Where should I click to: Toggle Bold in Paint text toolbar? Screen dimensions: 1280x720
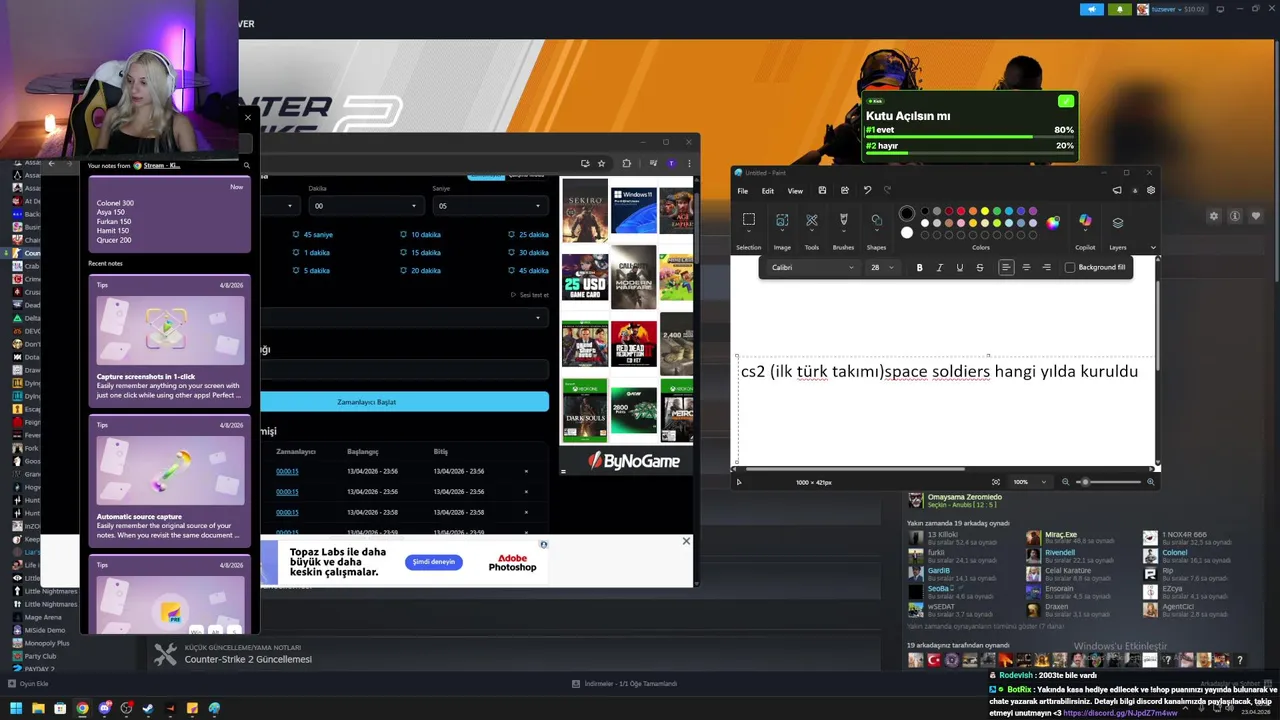920,267
